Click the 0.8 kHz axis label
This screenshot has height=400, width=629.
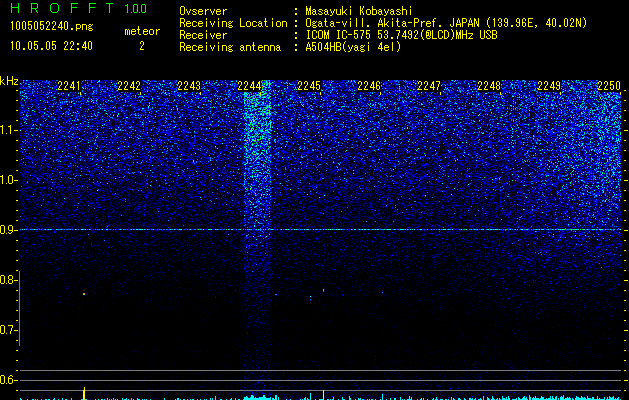pyautogui.click(x=8, y=280)
